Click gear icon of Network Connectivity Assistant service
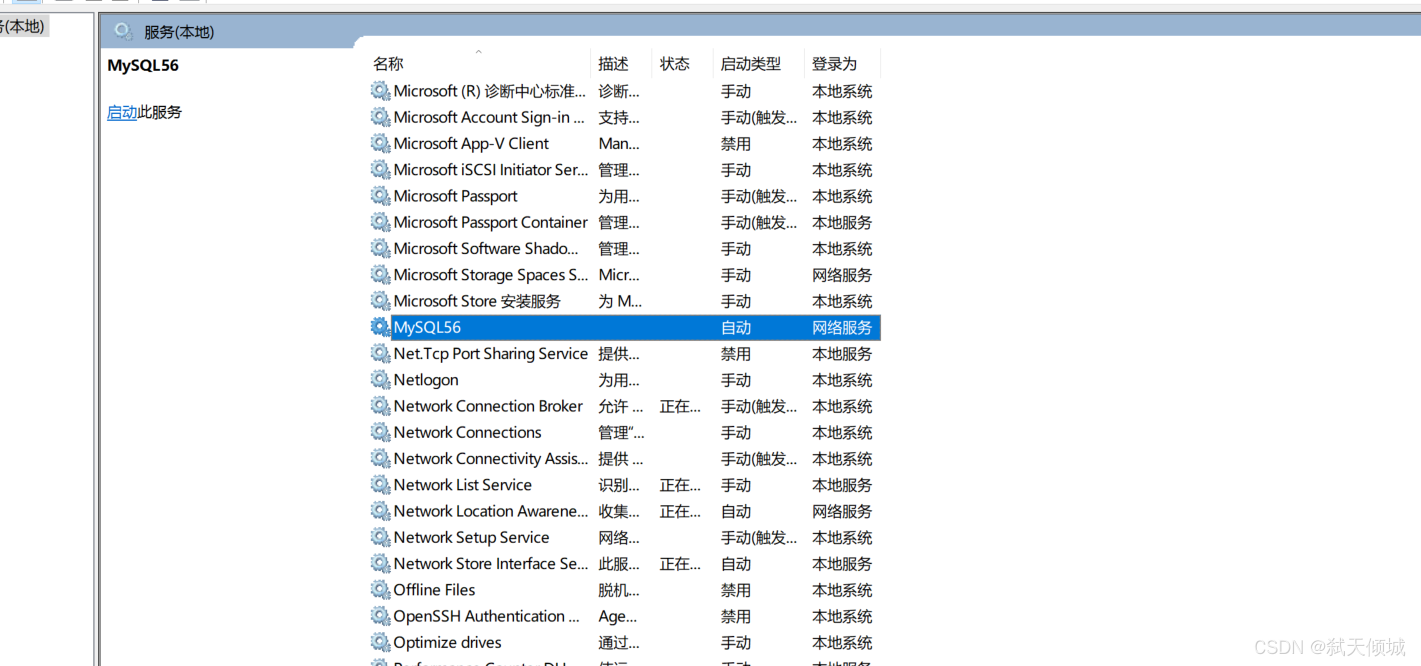The image size is (1421, 666). pos(380,459)
